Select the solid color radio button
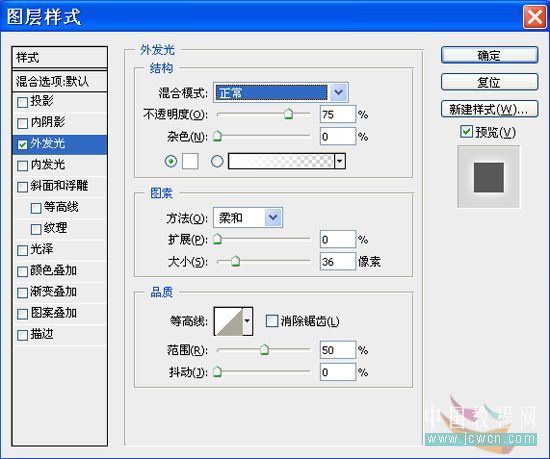The image size is (550, 459). pos(171,161)
